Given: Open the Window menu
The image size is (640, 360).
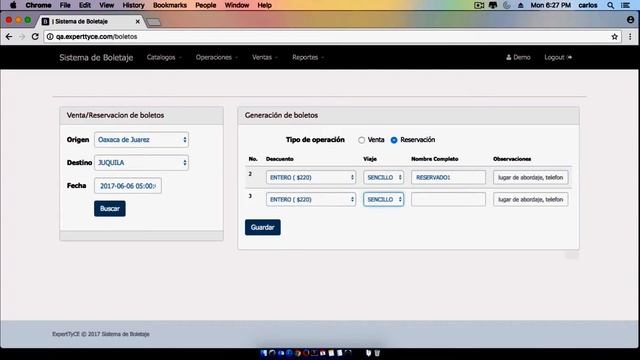Looking at the screenshot, I should pos(237,5).
